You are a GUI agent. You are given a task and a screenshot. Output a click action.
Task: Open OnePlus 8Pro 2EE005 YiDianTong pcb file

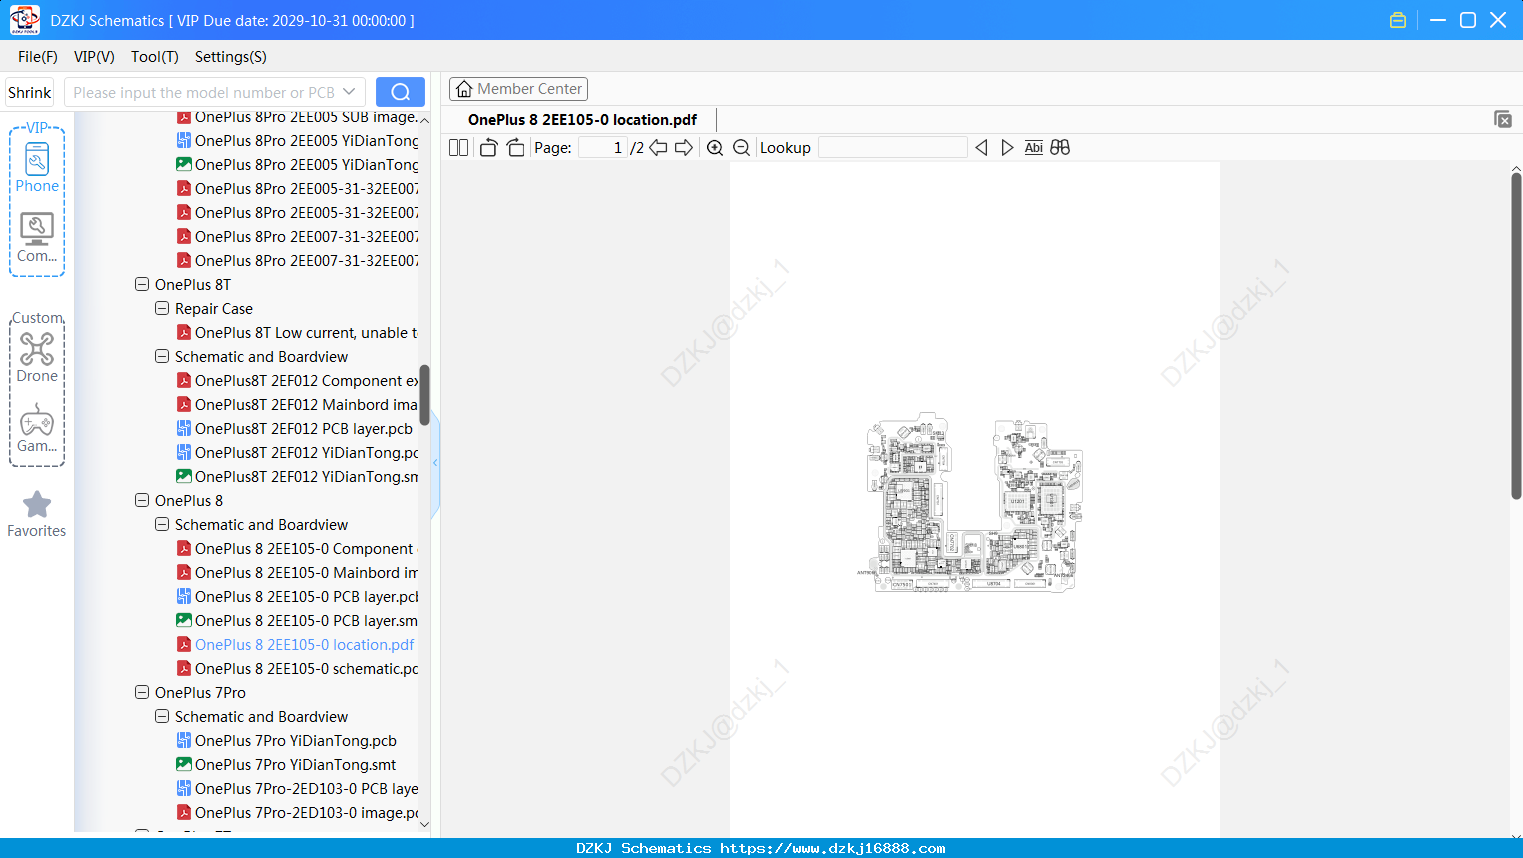298,140
